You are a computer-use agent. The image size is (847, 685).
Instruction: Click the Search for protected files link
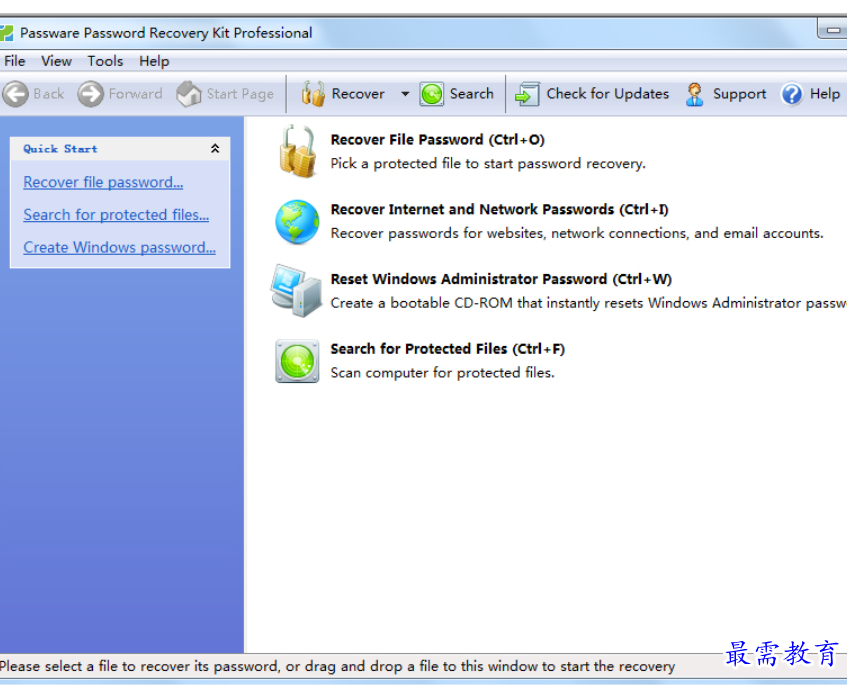click(x=116, y=214)
